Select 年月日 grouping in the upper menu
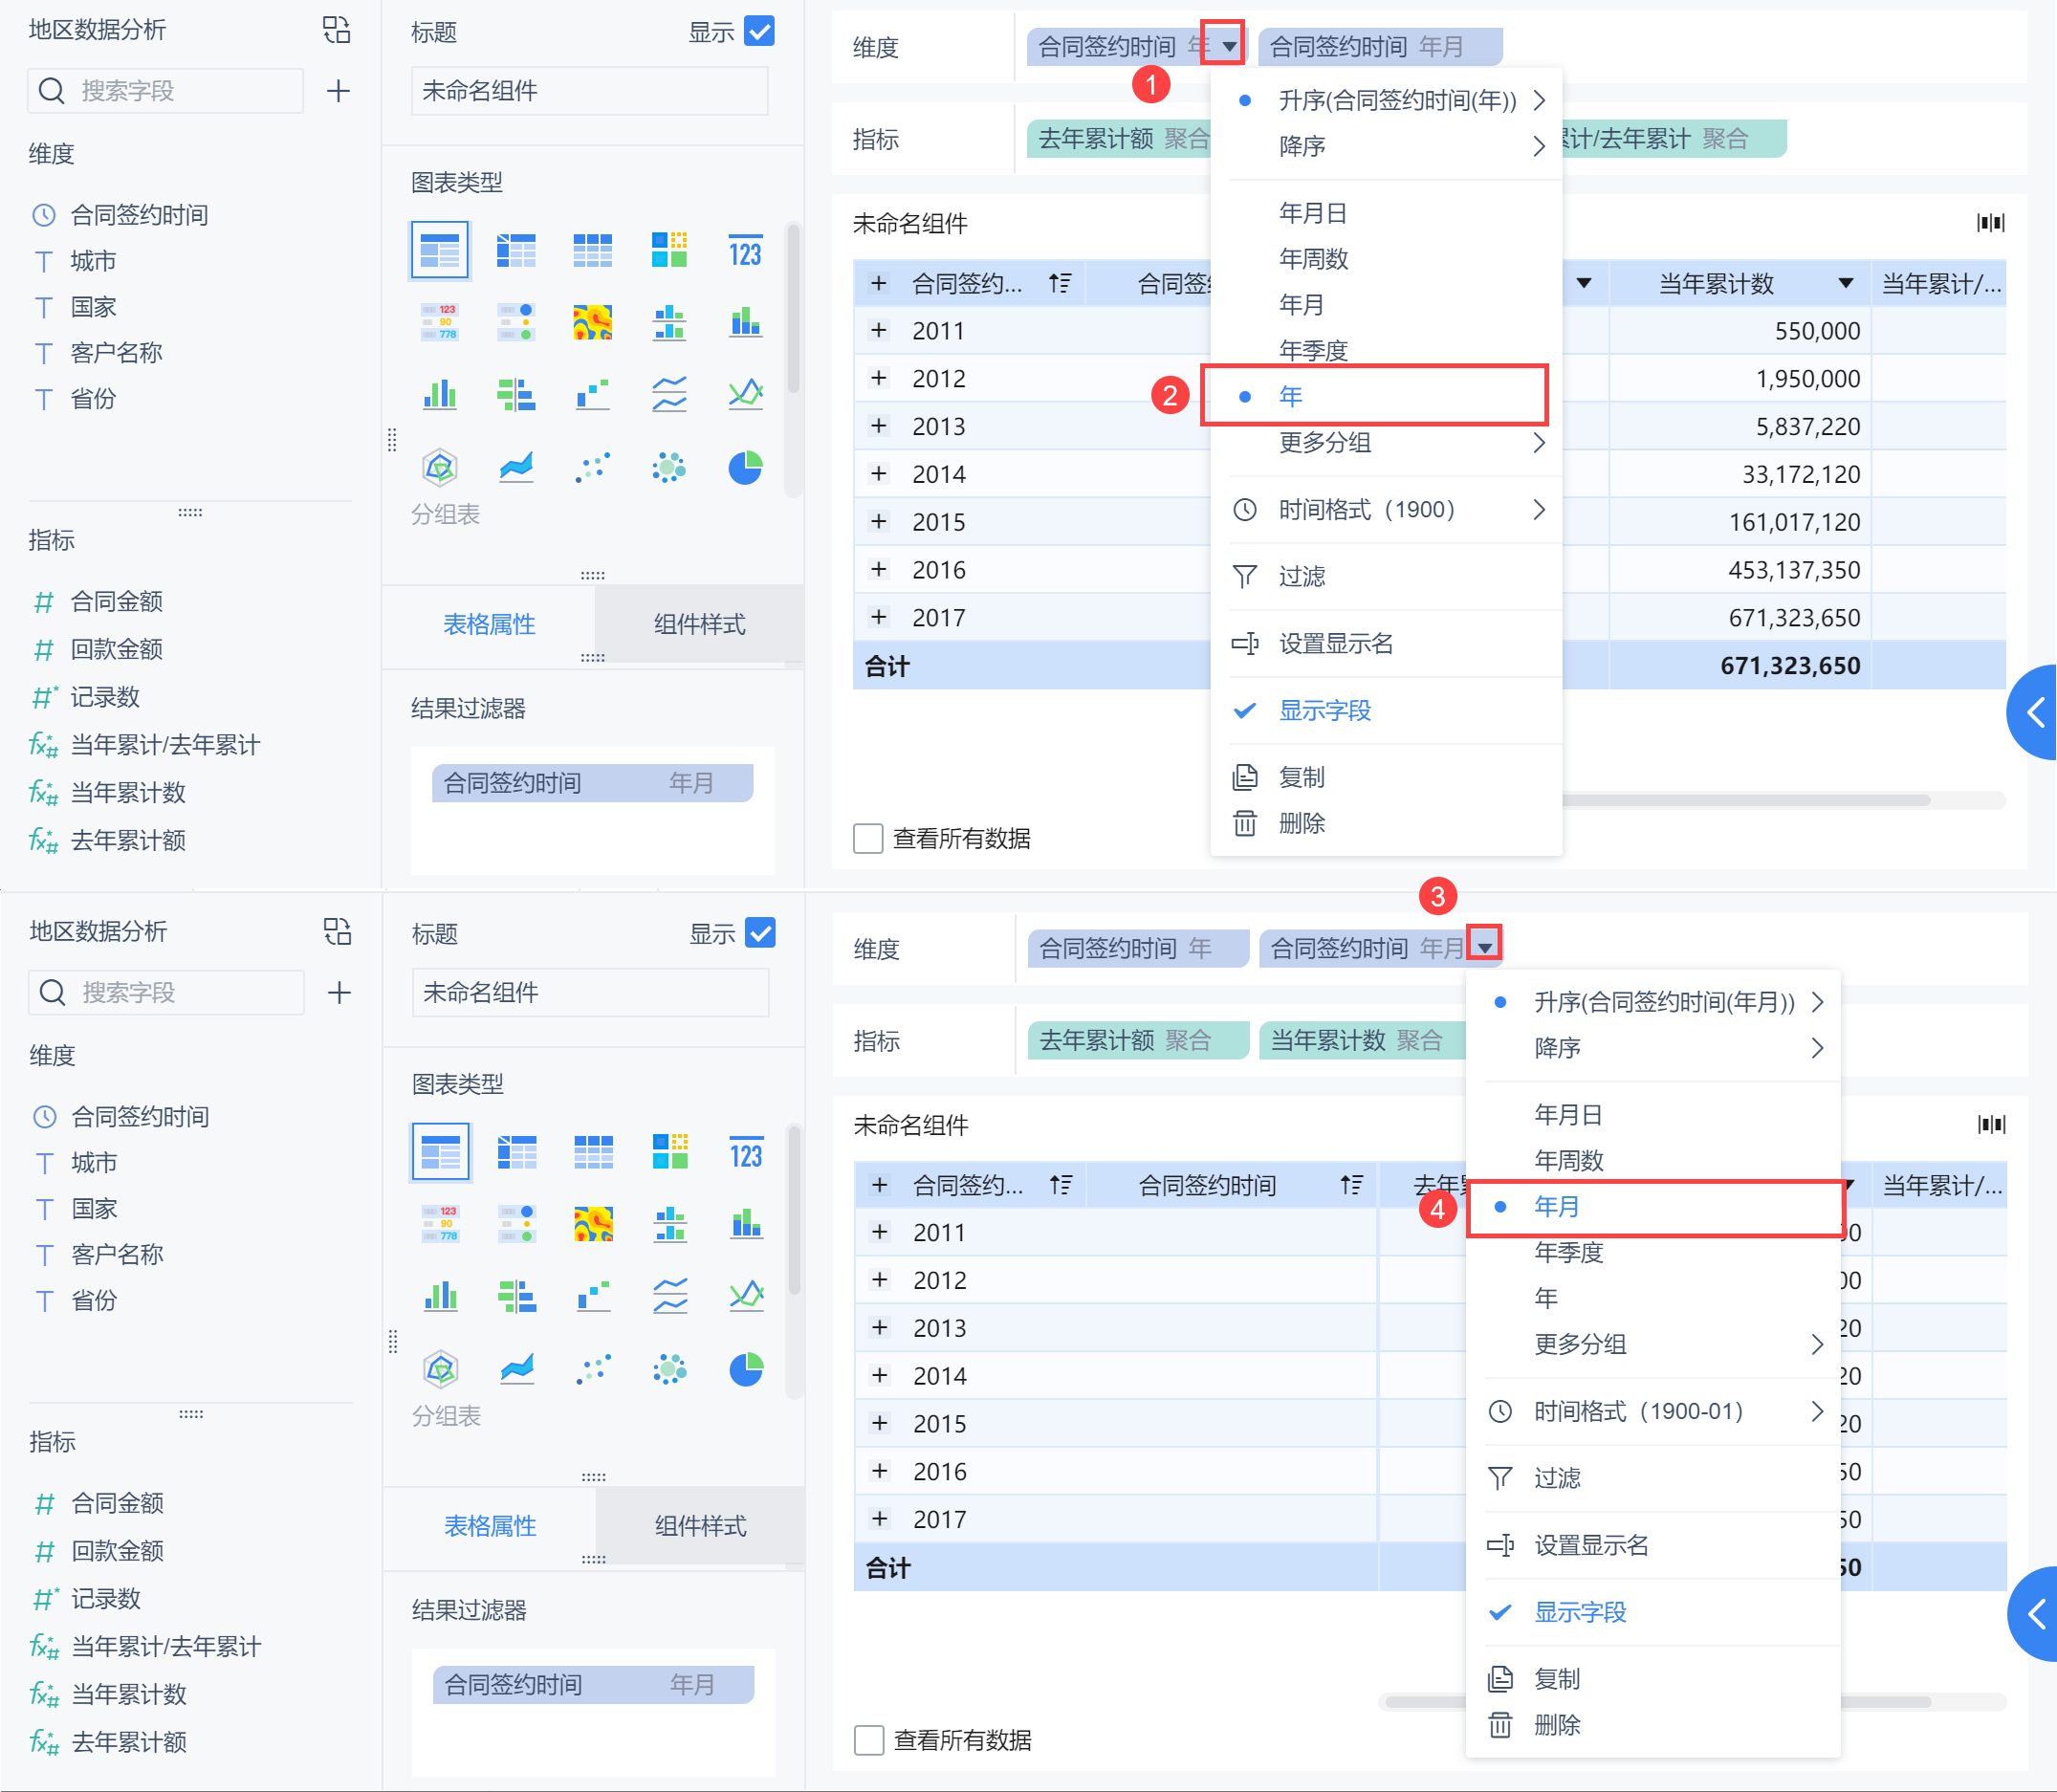Screen dimensions: 2057x1792 tap(1313, 213)
